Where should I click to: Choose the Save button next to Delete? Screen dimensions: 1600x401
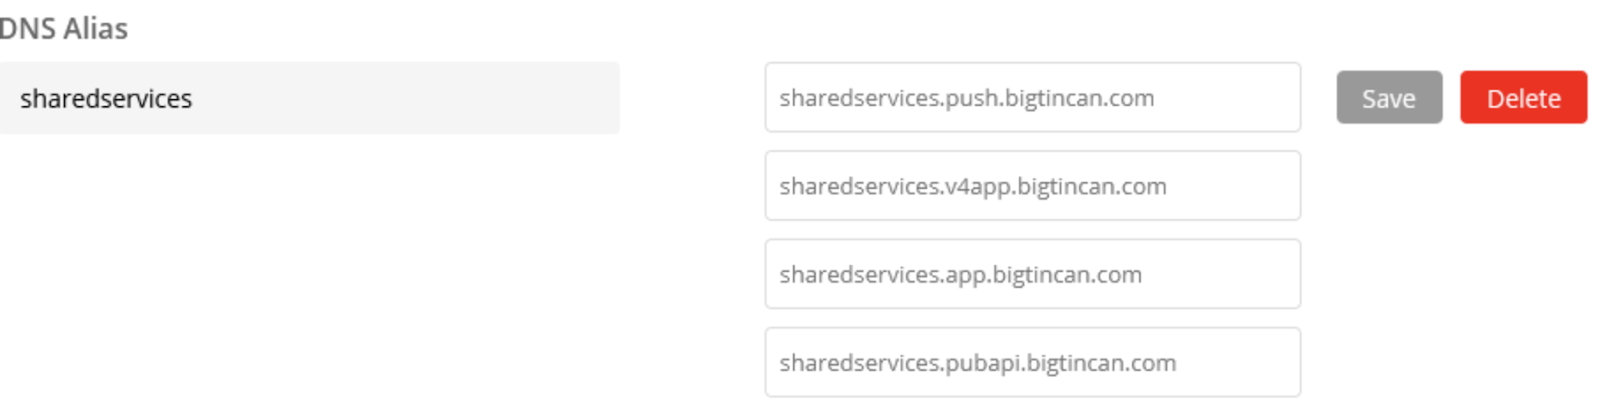(1389, 98)
